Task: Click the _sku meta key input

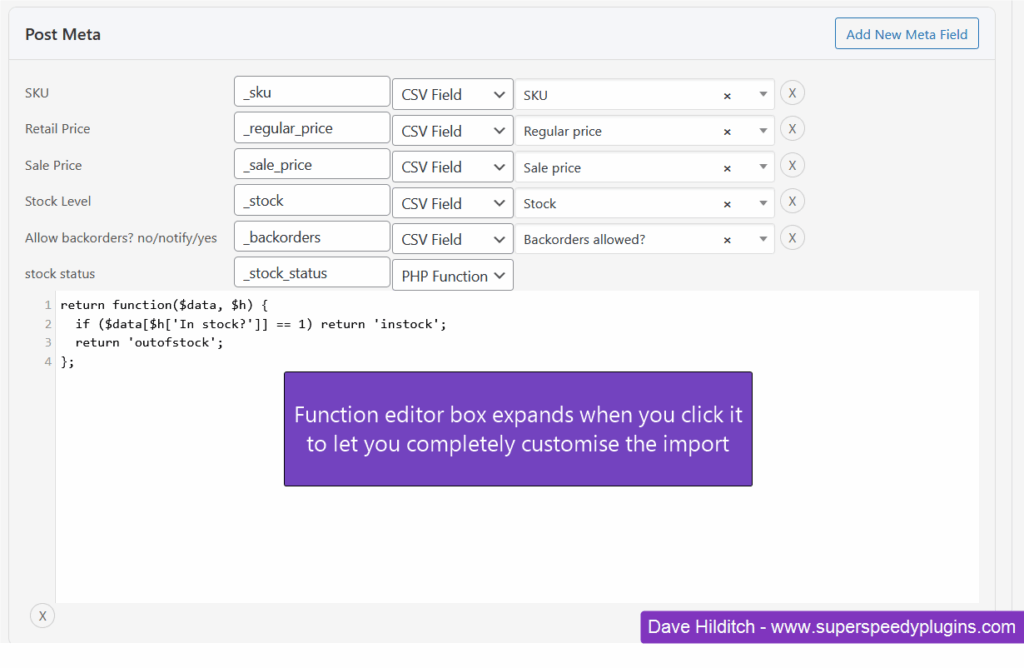Action: 311,92
